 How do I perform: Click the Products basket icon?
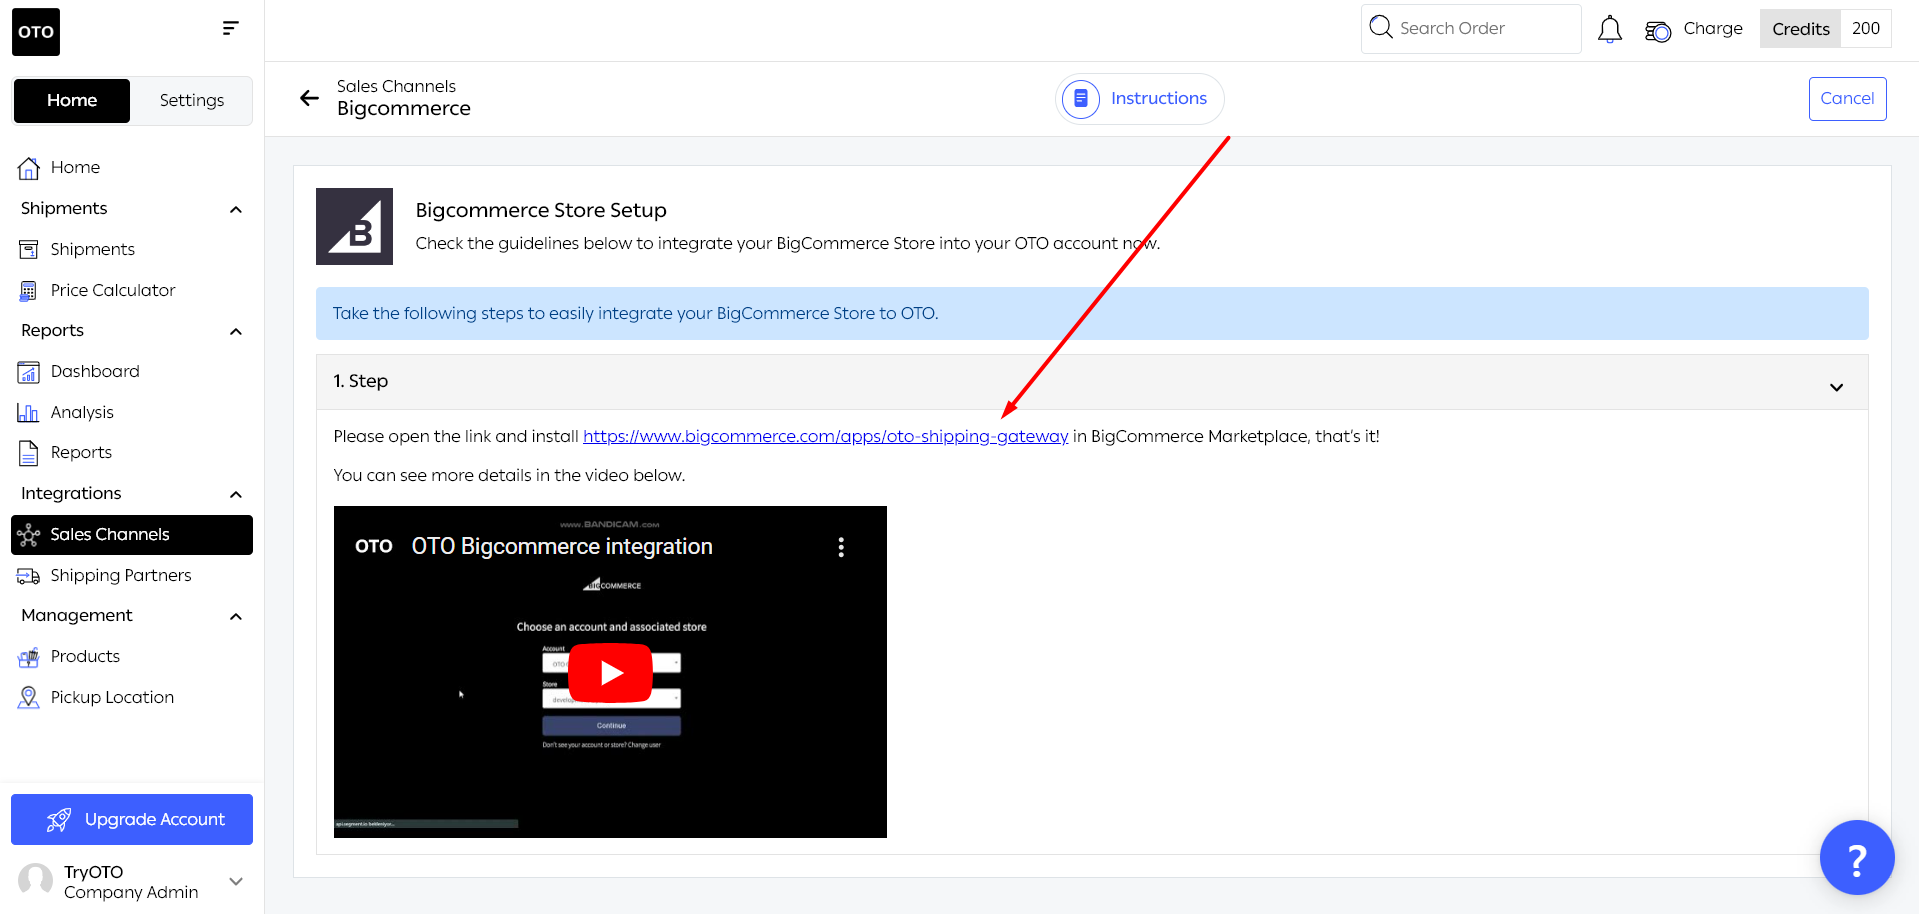29,657
